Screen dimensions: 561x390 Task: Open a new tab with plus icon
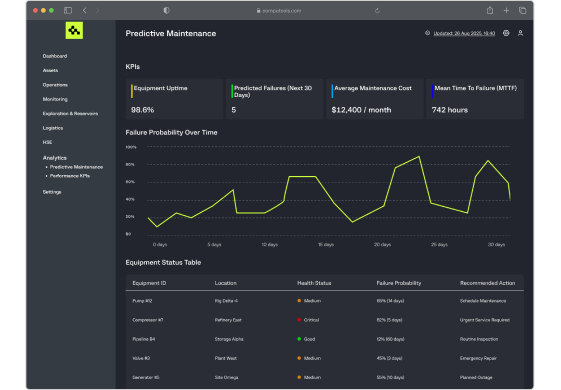[x=506, y=10]
